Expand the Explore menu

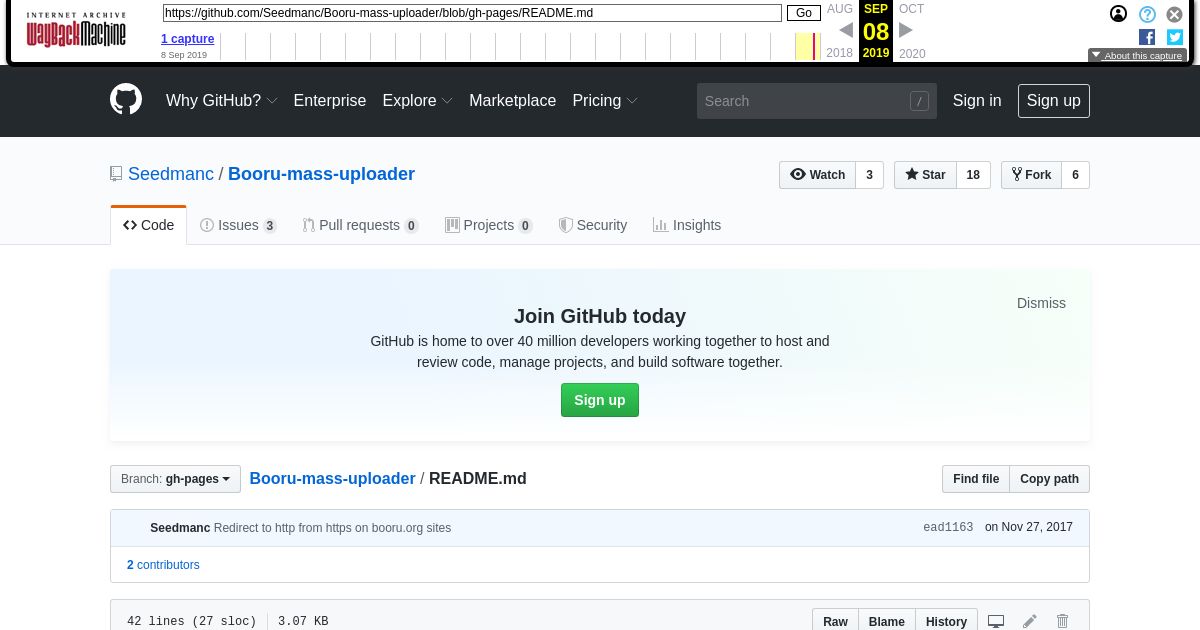coord(417,101)
